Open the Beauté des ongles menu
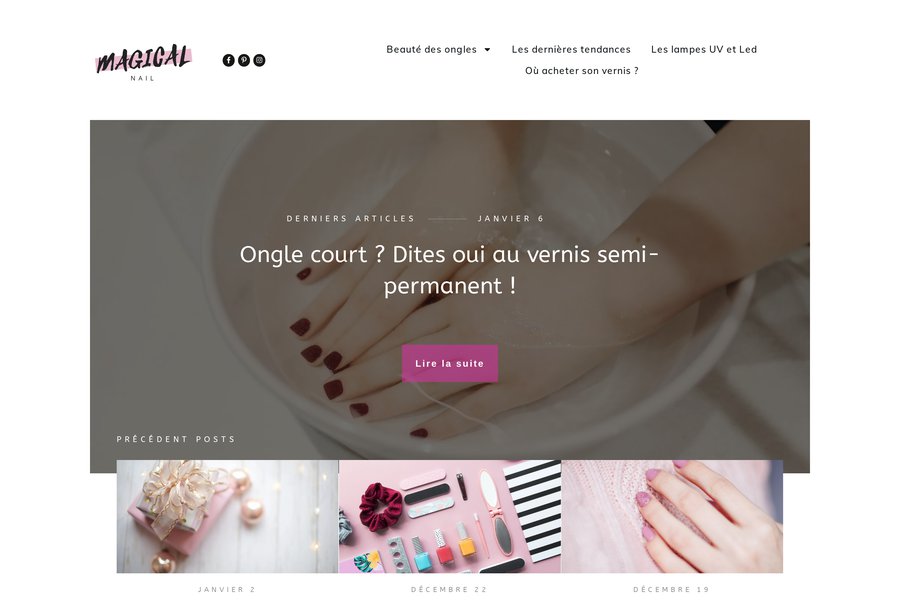This screenshot has width=900, height=600. (x=431, y=49)
